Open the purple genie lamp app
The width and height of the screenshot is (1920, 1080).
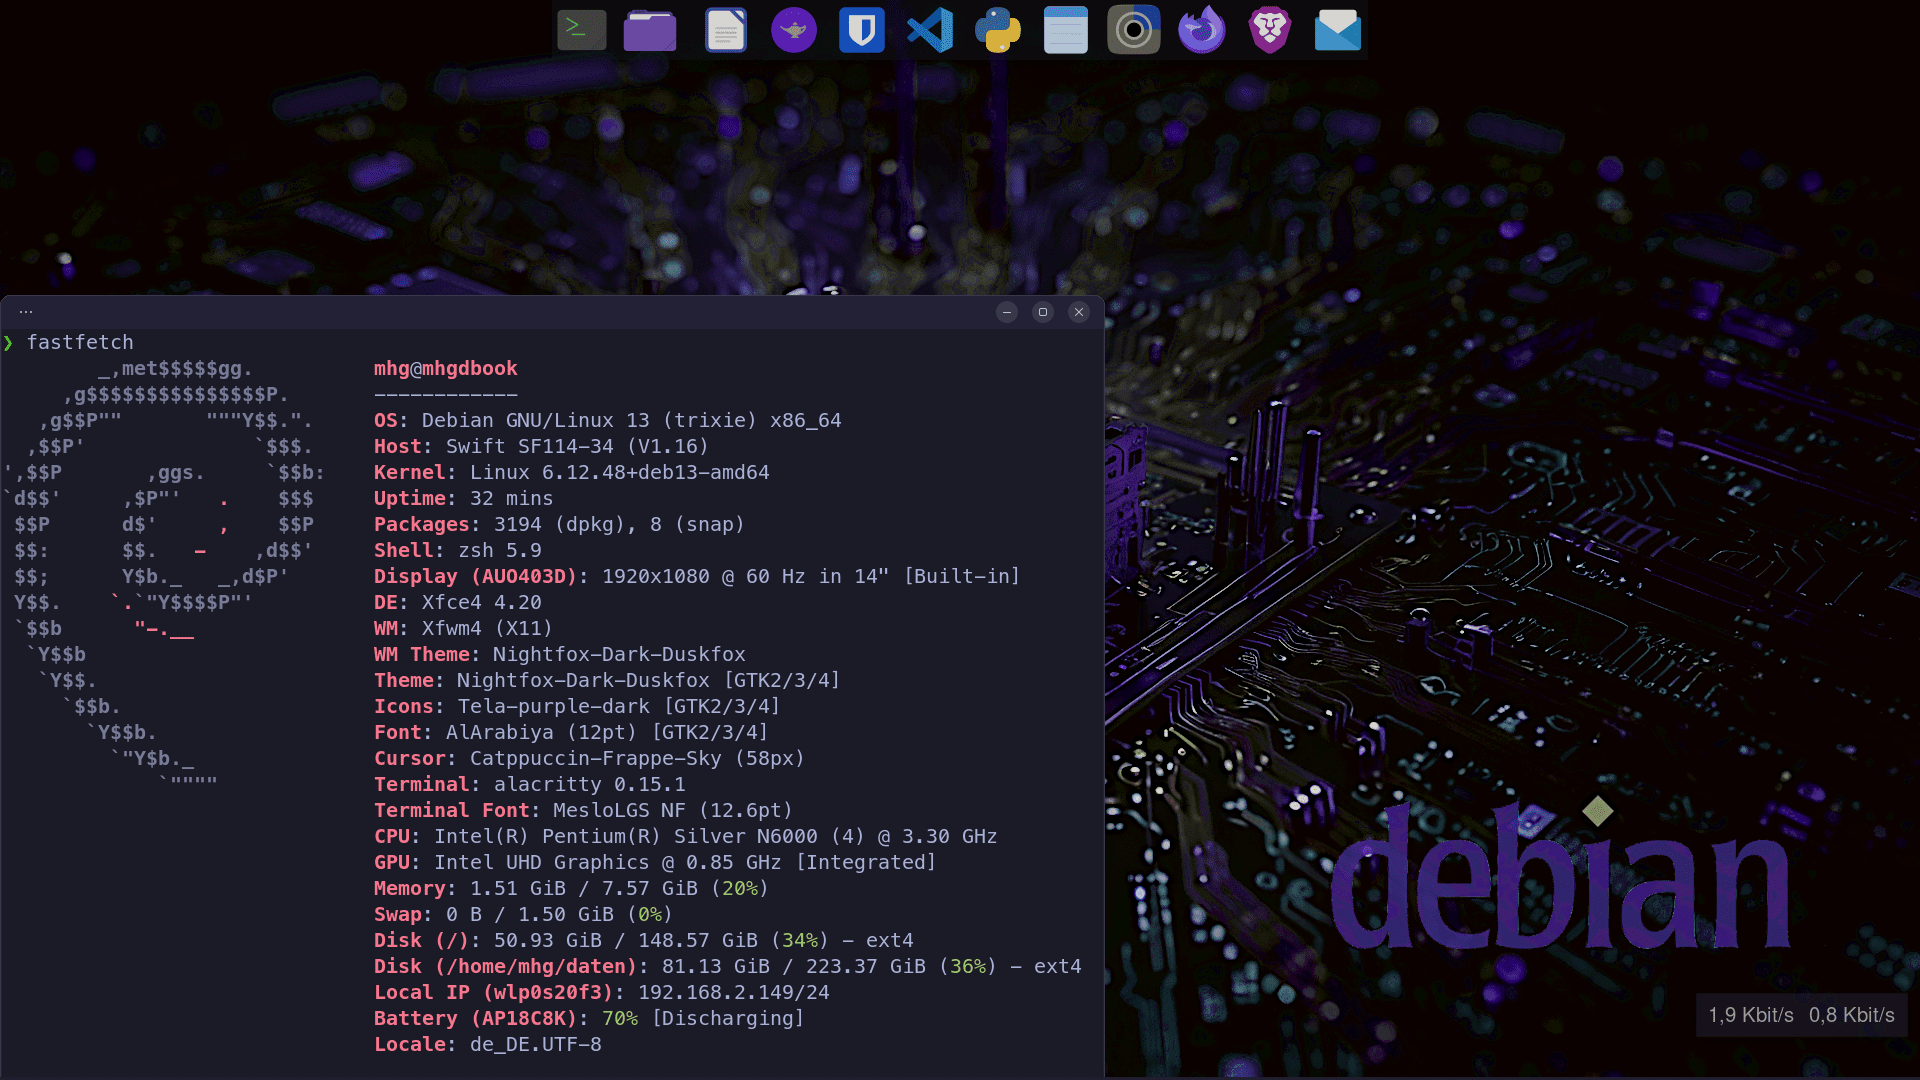[794, 30]
